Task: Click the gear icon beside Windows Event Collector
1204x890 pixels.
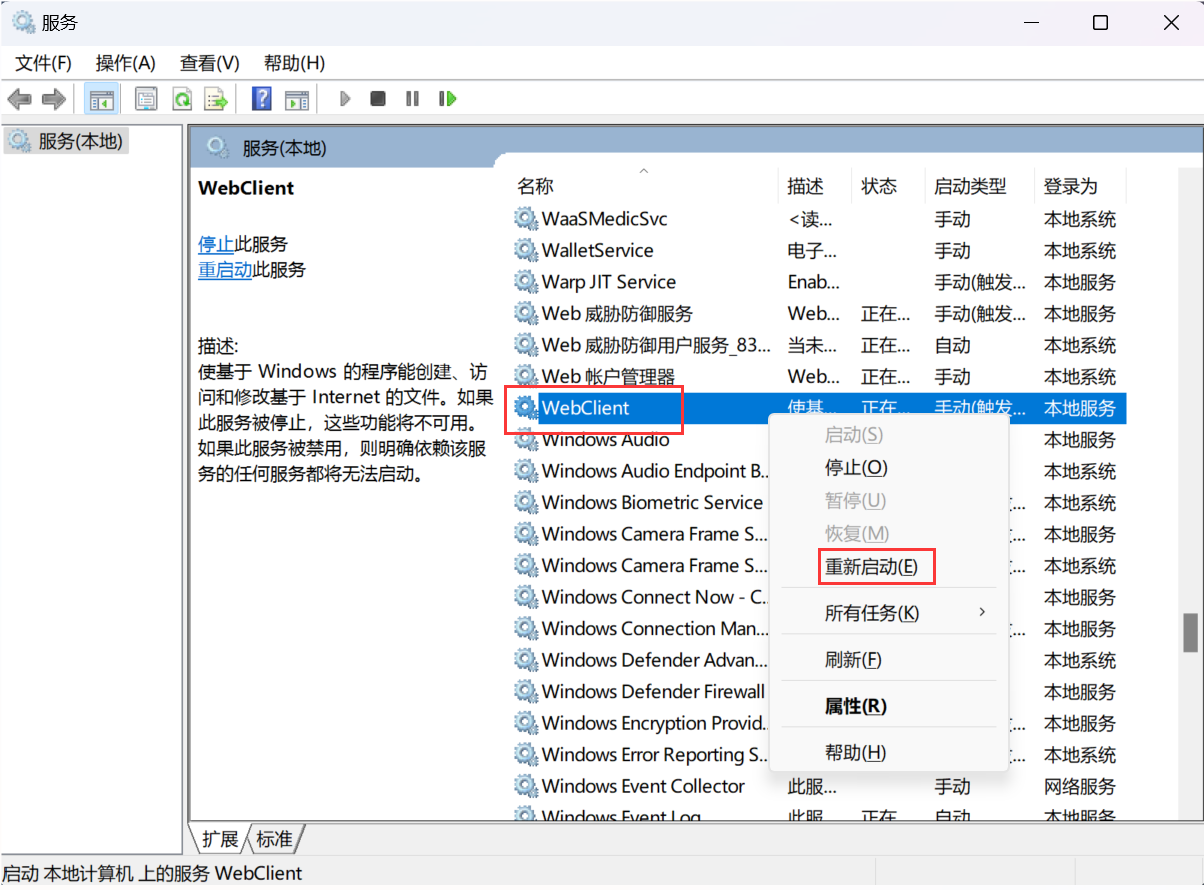Action: tap(525, 786)
